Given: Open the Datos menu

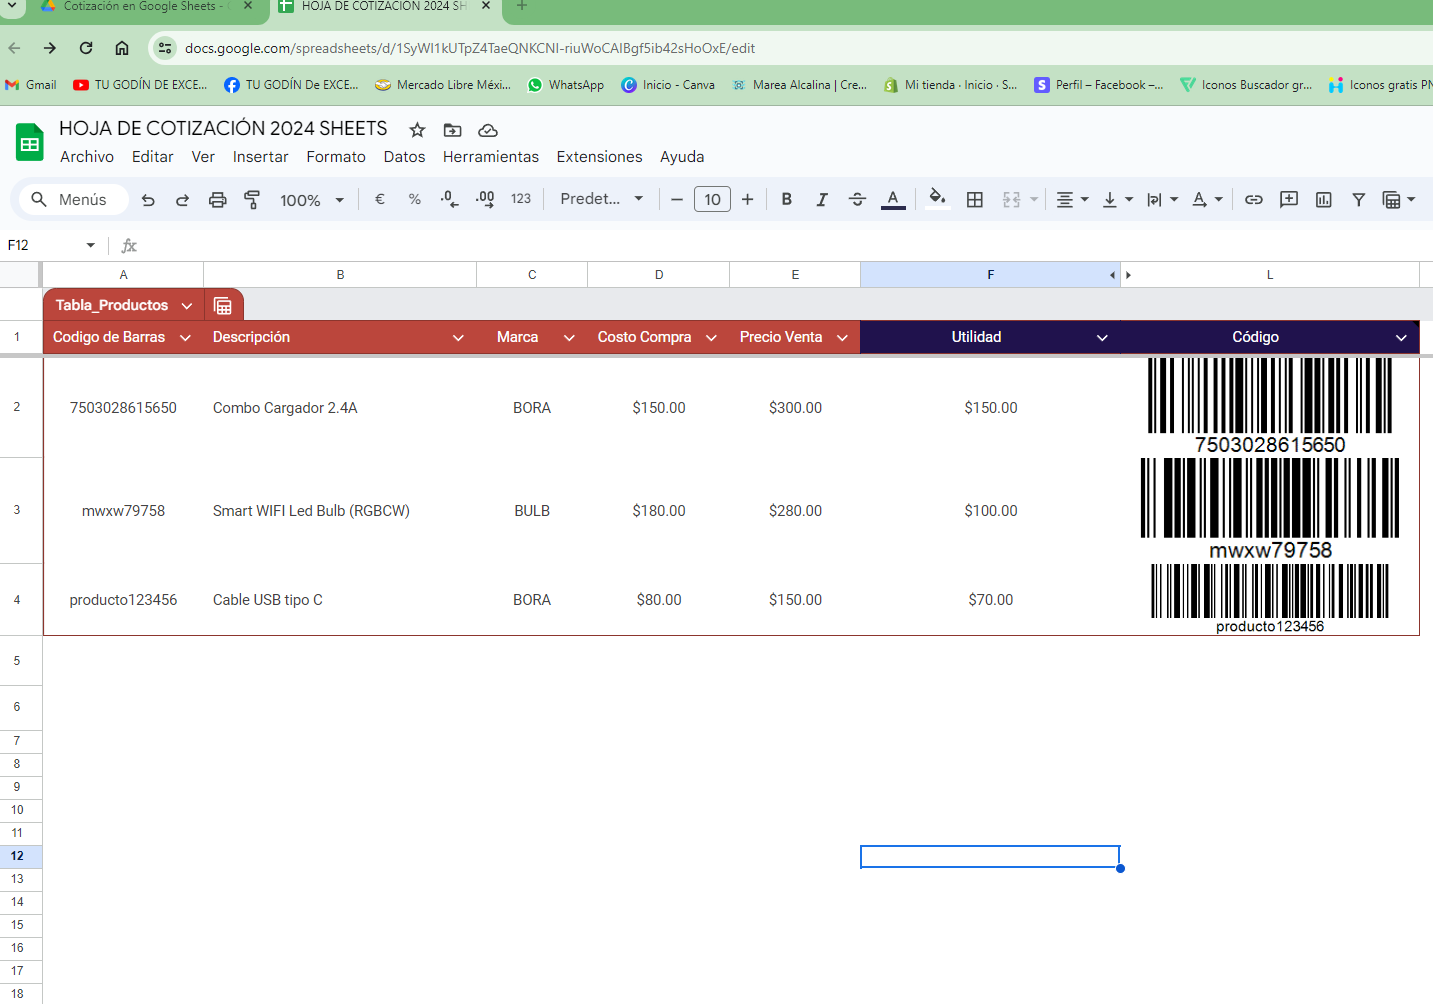Looking at the screenshot, I should 404,157.
